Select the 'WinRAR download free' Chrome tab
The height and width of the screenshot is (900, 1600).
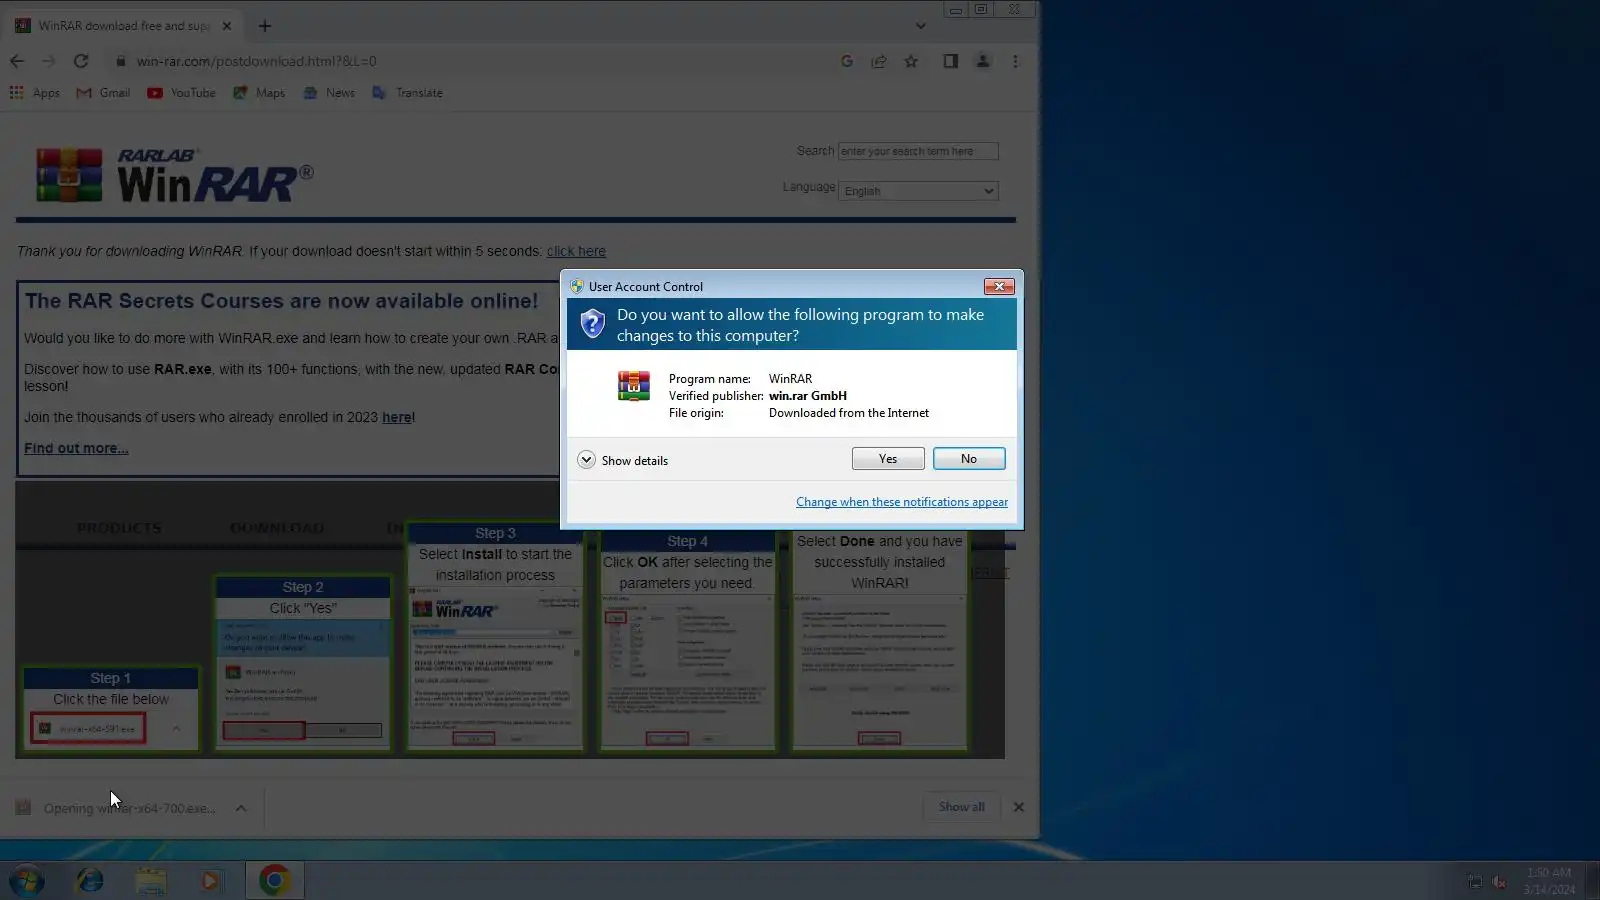click(123, 26)
